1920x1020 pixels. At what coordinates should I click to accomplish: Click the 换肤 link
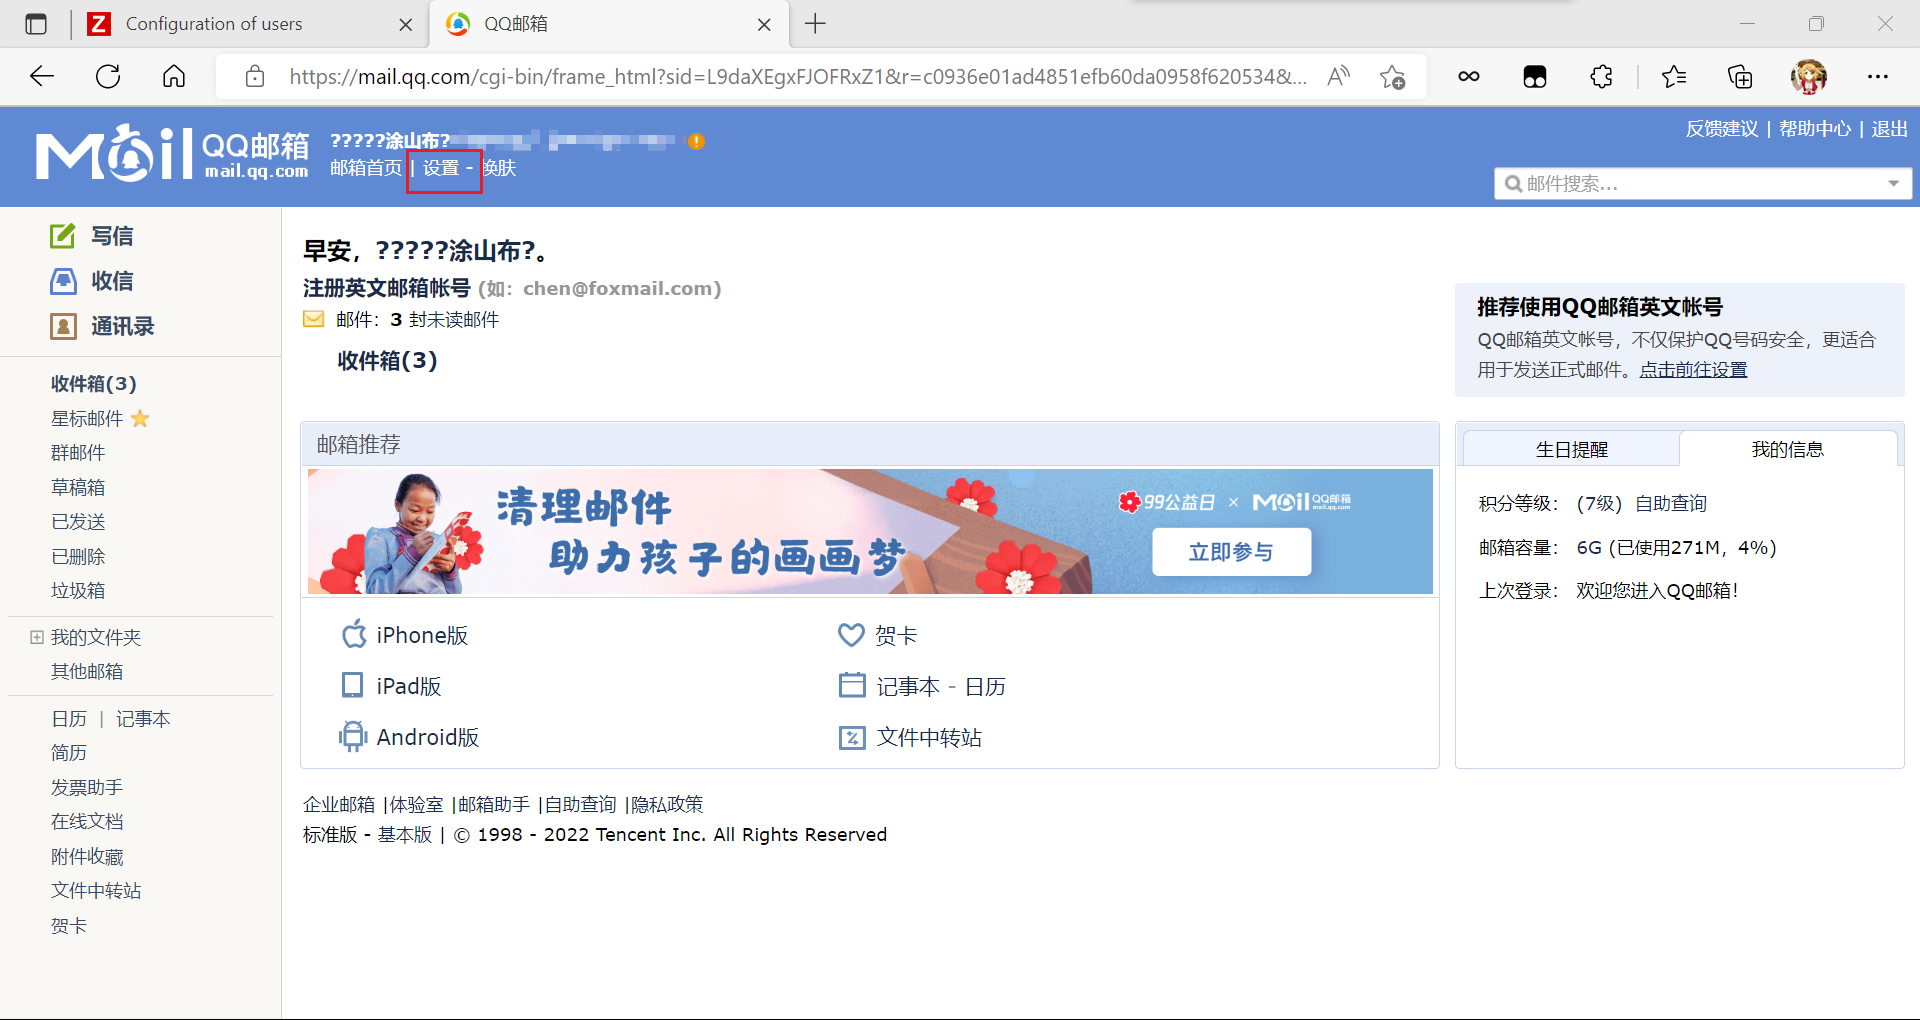[499, 168]
